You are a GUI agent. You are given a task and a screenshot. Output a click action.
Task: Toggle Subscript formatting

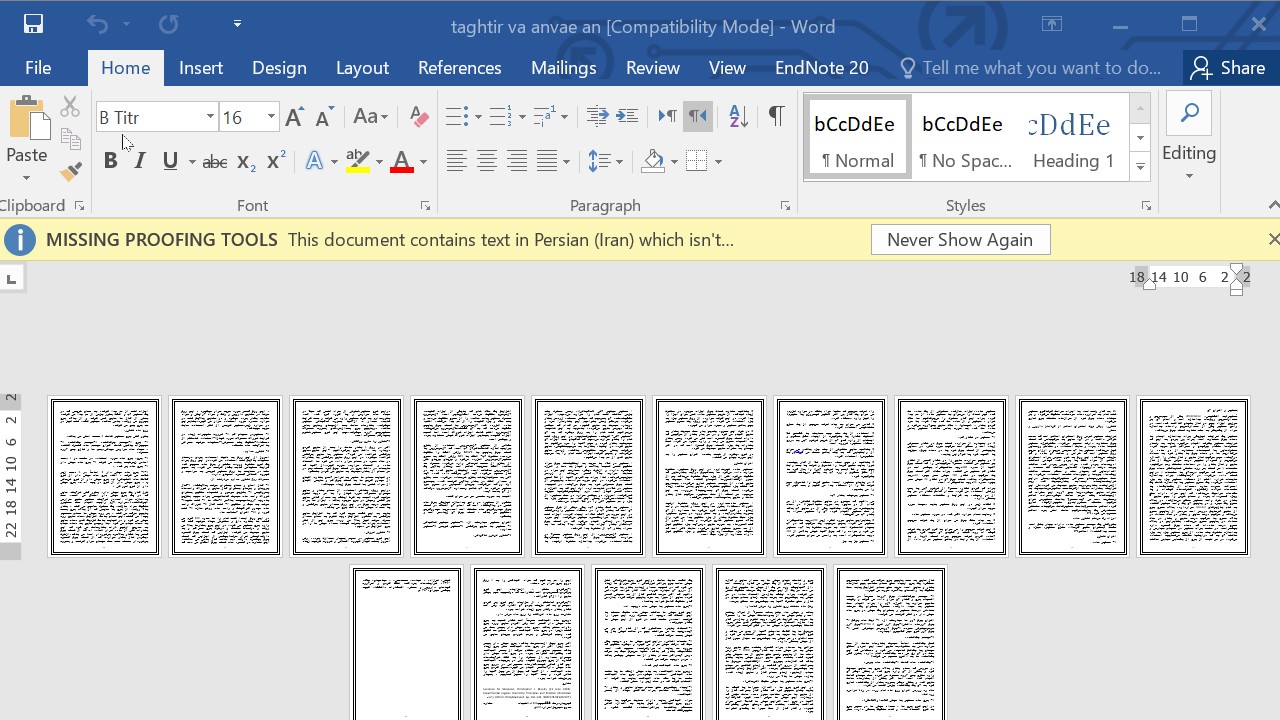point(246,162)
